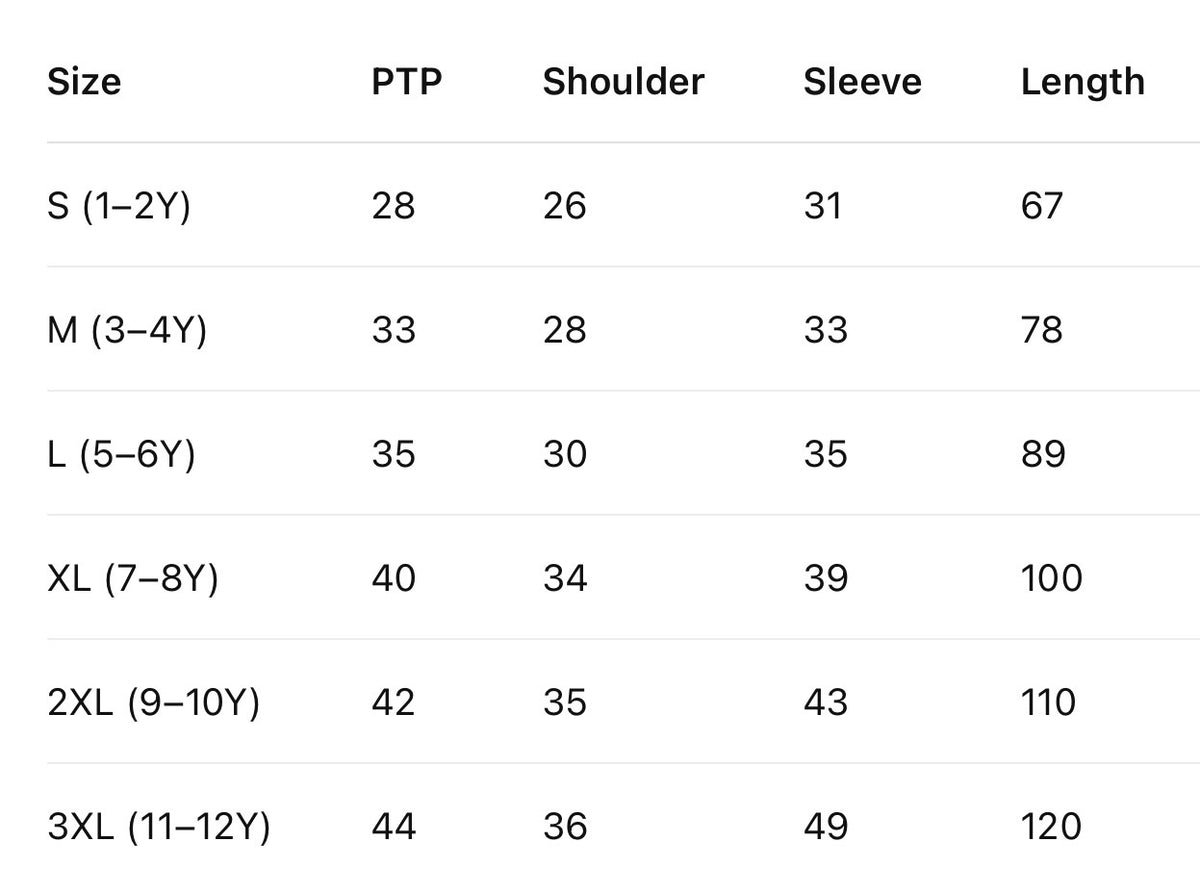The width and height of the screenshot is (1200, 893).
Task: Click PTP value 28 for size S
Action: click(x=393, y=205)
